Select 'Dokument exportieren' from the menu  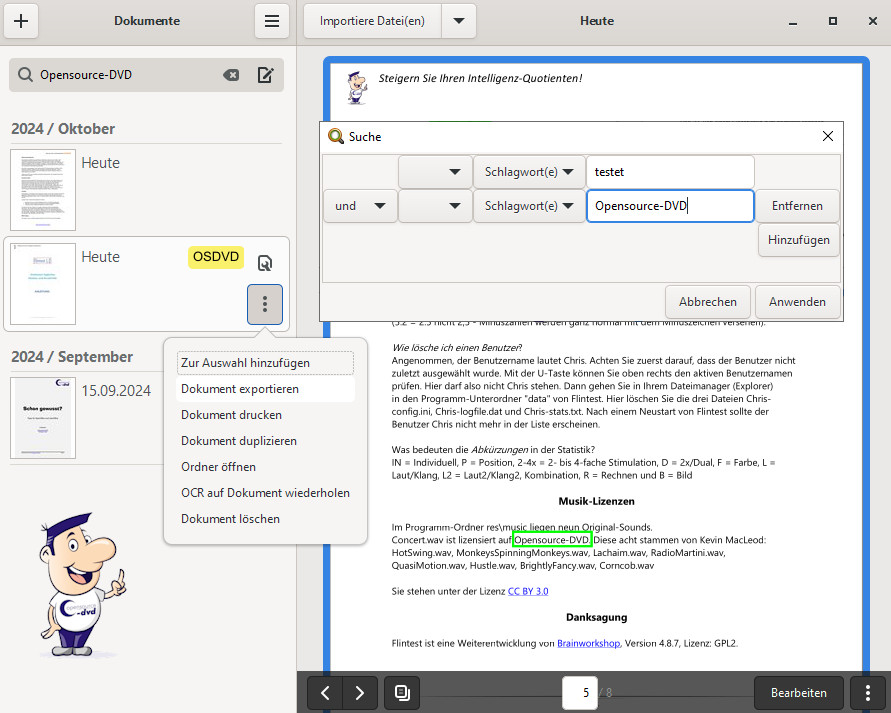click(x=240, y=389)
